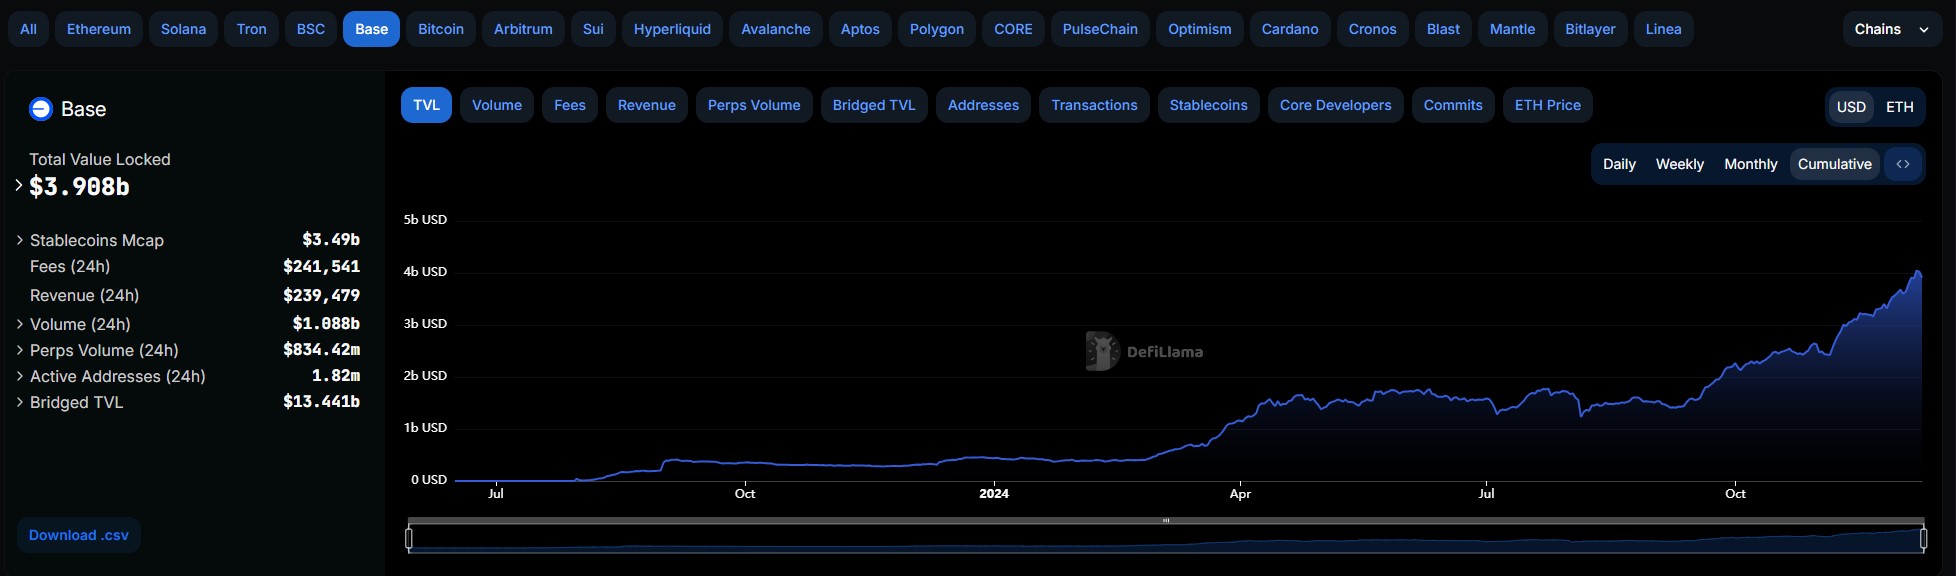Click the embed chart code icon
The height and width of the screenshot is (576, 1956).
click(1902, 164)
